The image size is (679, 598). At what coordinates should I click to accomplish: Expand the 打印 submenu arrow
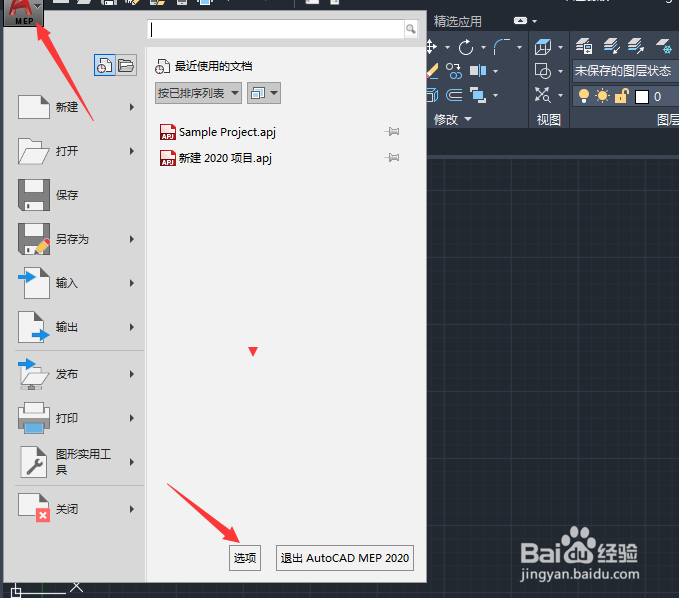click(132, 418)
